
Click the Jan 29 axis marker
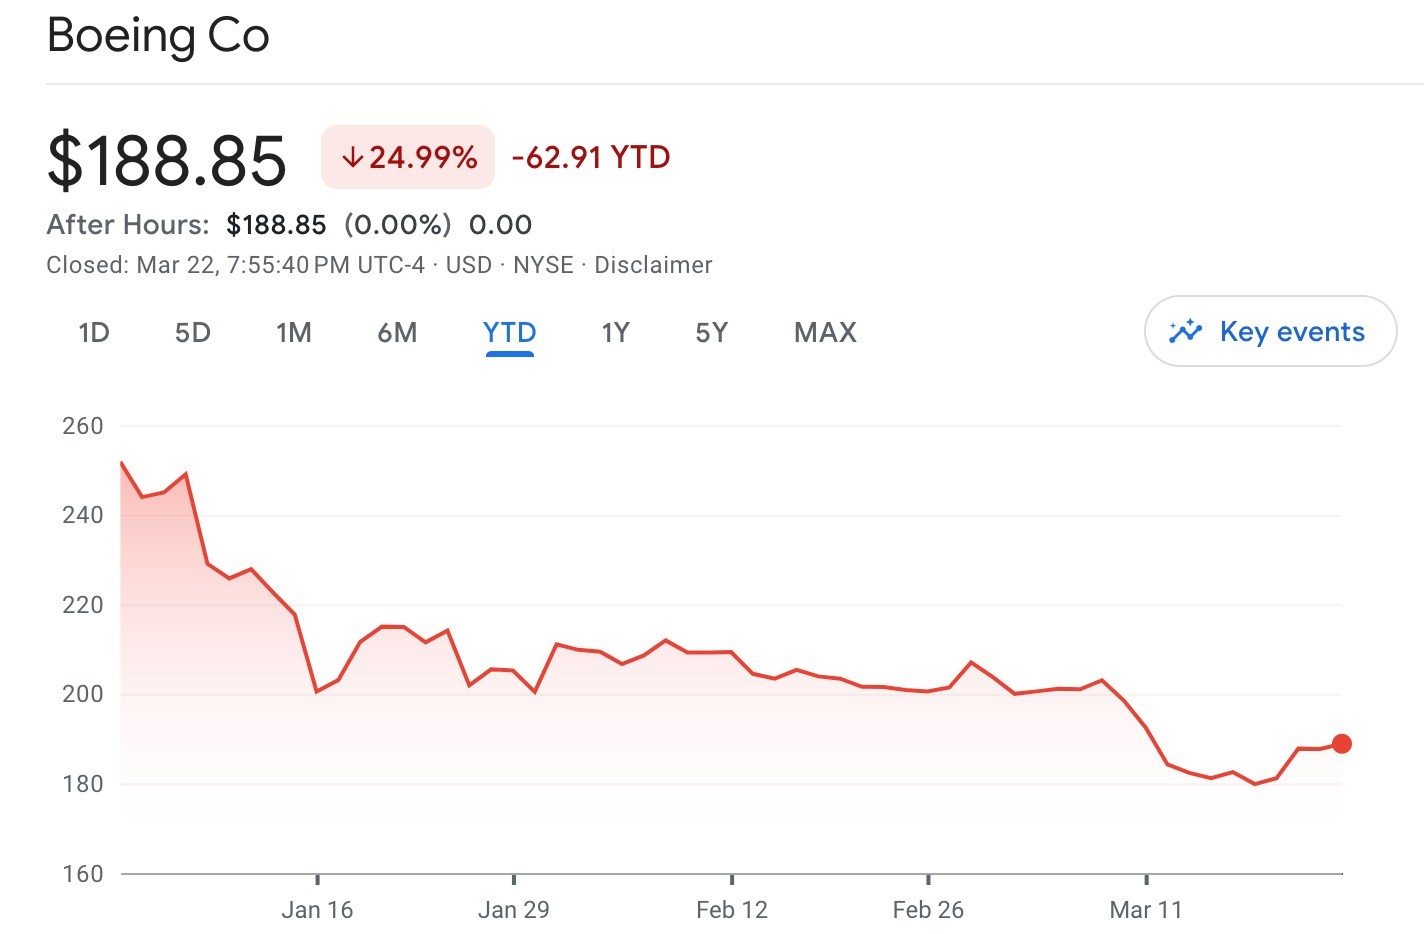click(x=514, y=909)
